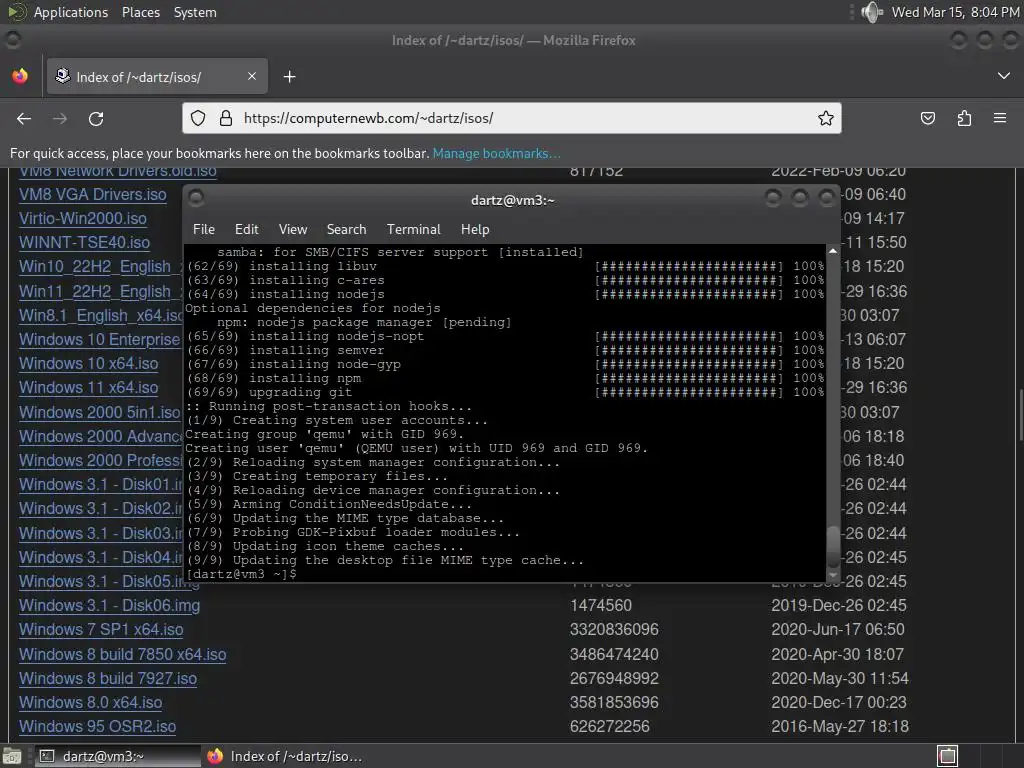Open the terminal View menu
The width and height of the screenshot is (1024, 768).
(293, 229)
